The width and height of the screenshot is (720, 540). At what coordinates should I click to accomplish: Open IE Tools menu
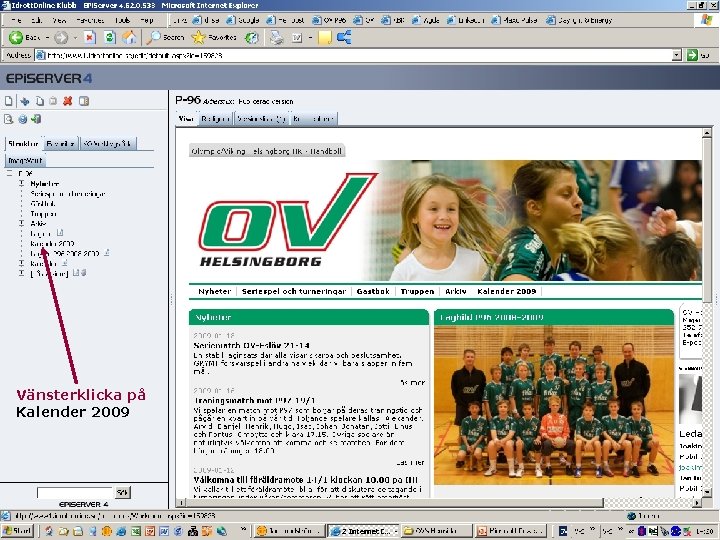[123, 20]
